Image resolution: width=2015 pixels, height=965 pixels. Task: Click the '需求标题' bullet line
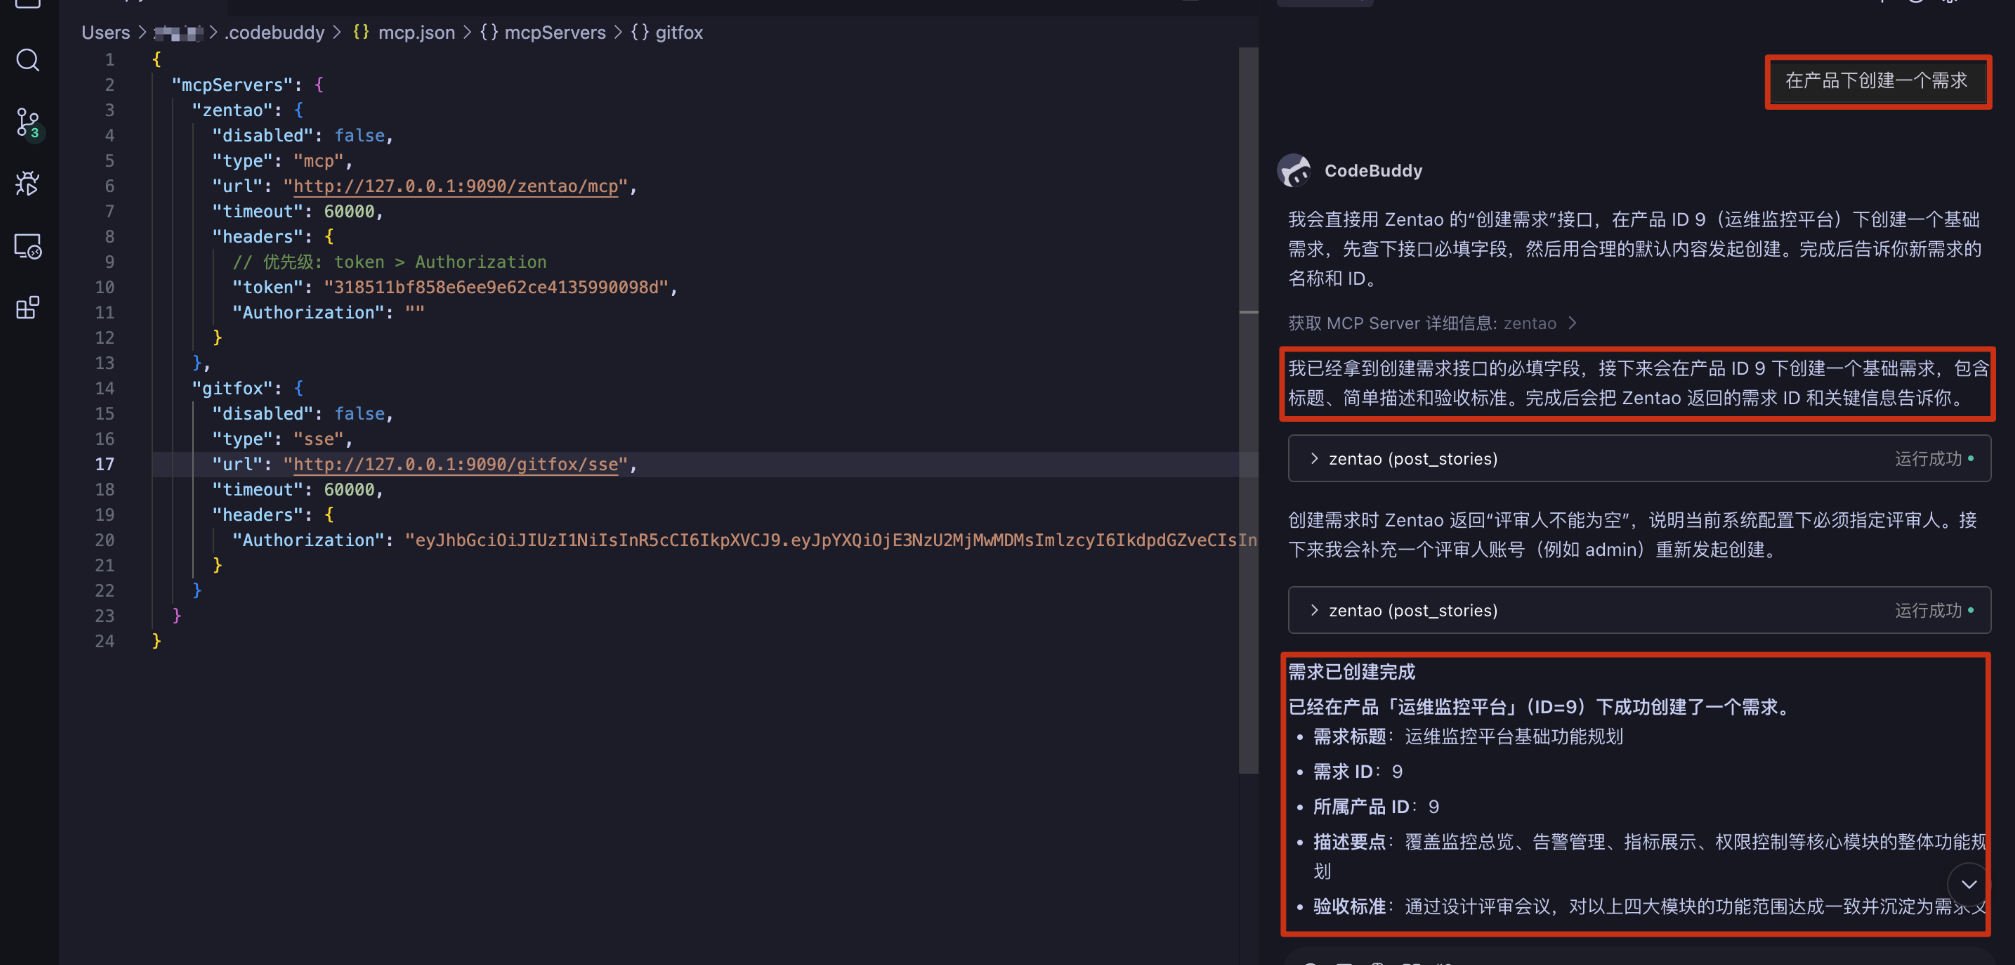(1468, 737)
